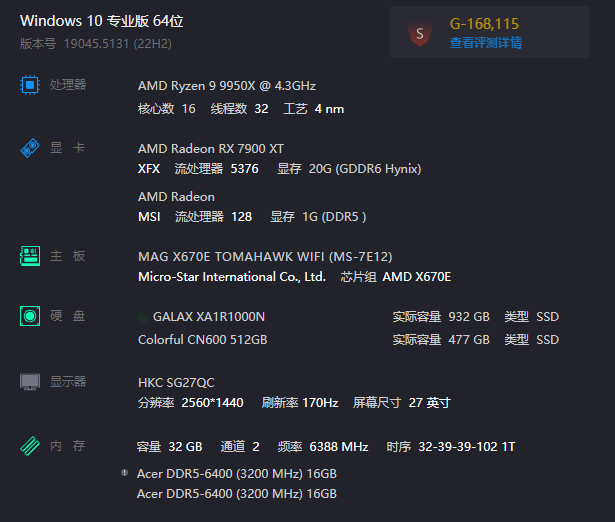Click the motherboard icon
615x522 pixels.
[x=30, y=256]
